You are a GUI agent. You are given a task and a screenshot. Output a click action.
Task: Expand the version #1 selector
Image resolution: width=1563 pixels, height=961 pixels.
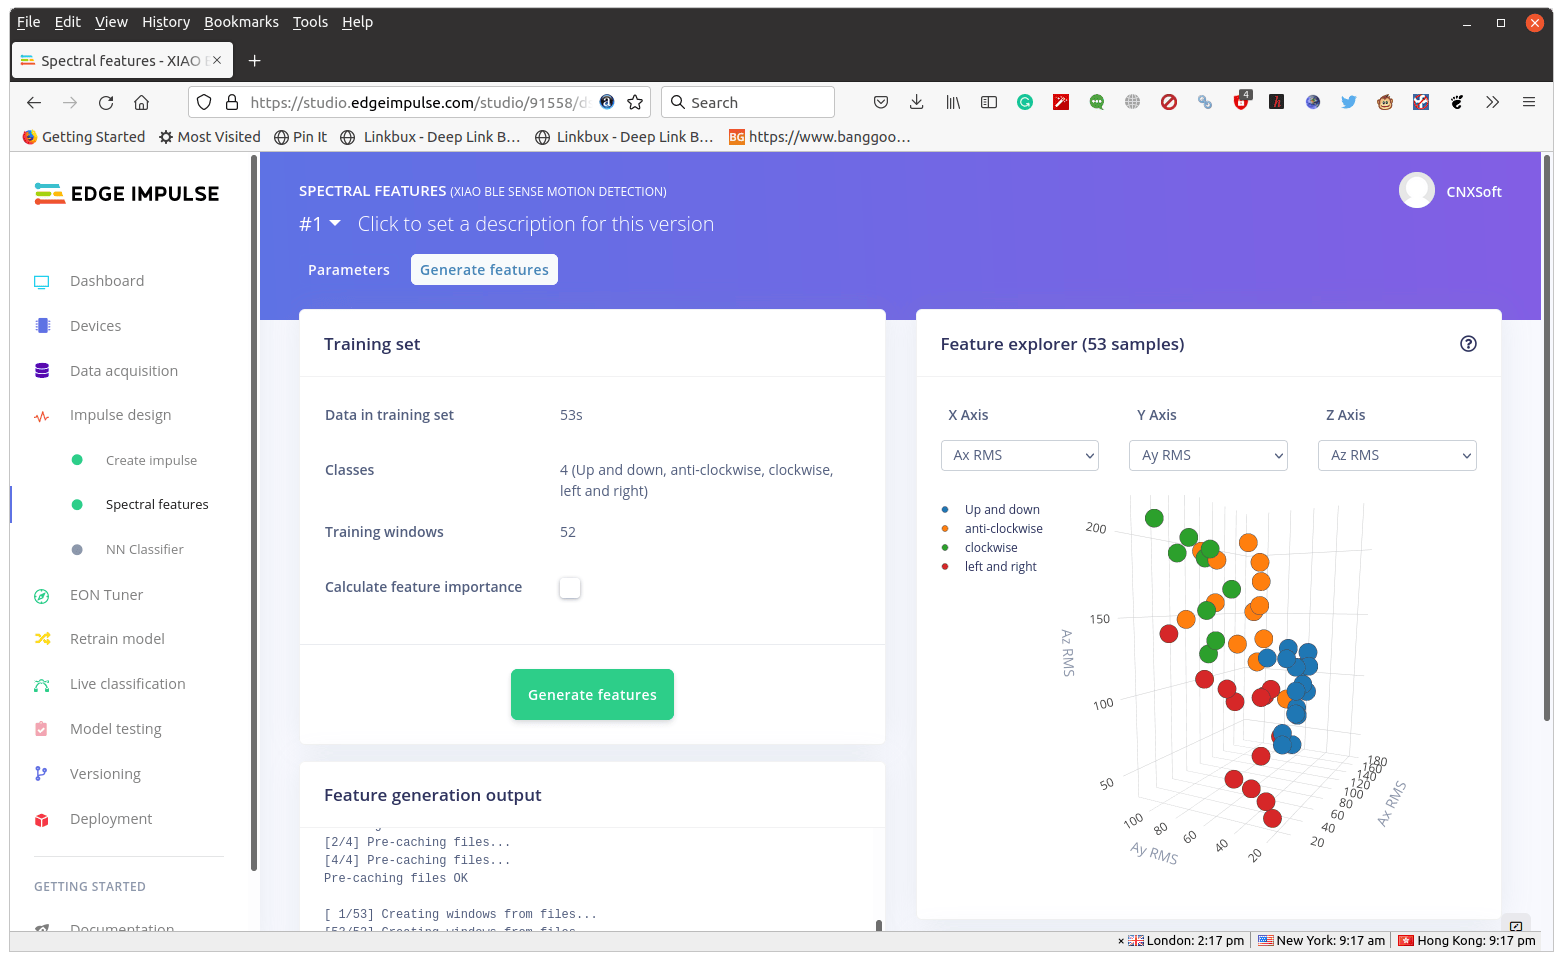(320, 224)
